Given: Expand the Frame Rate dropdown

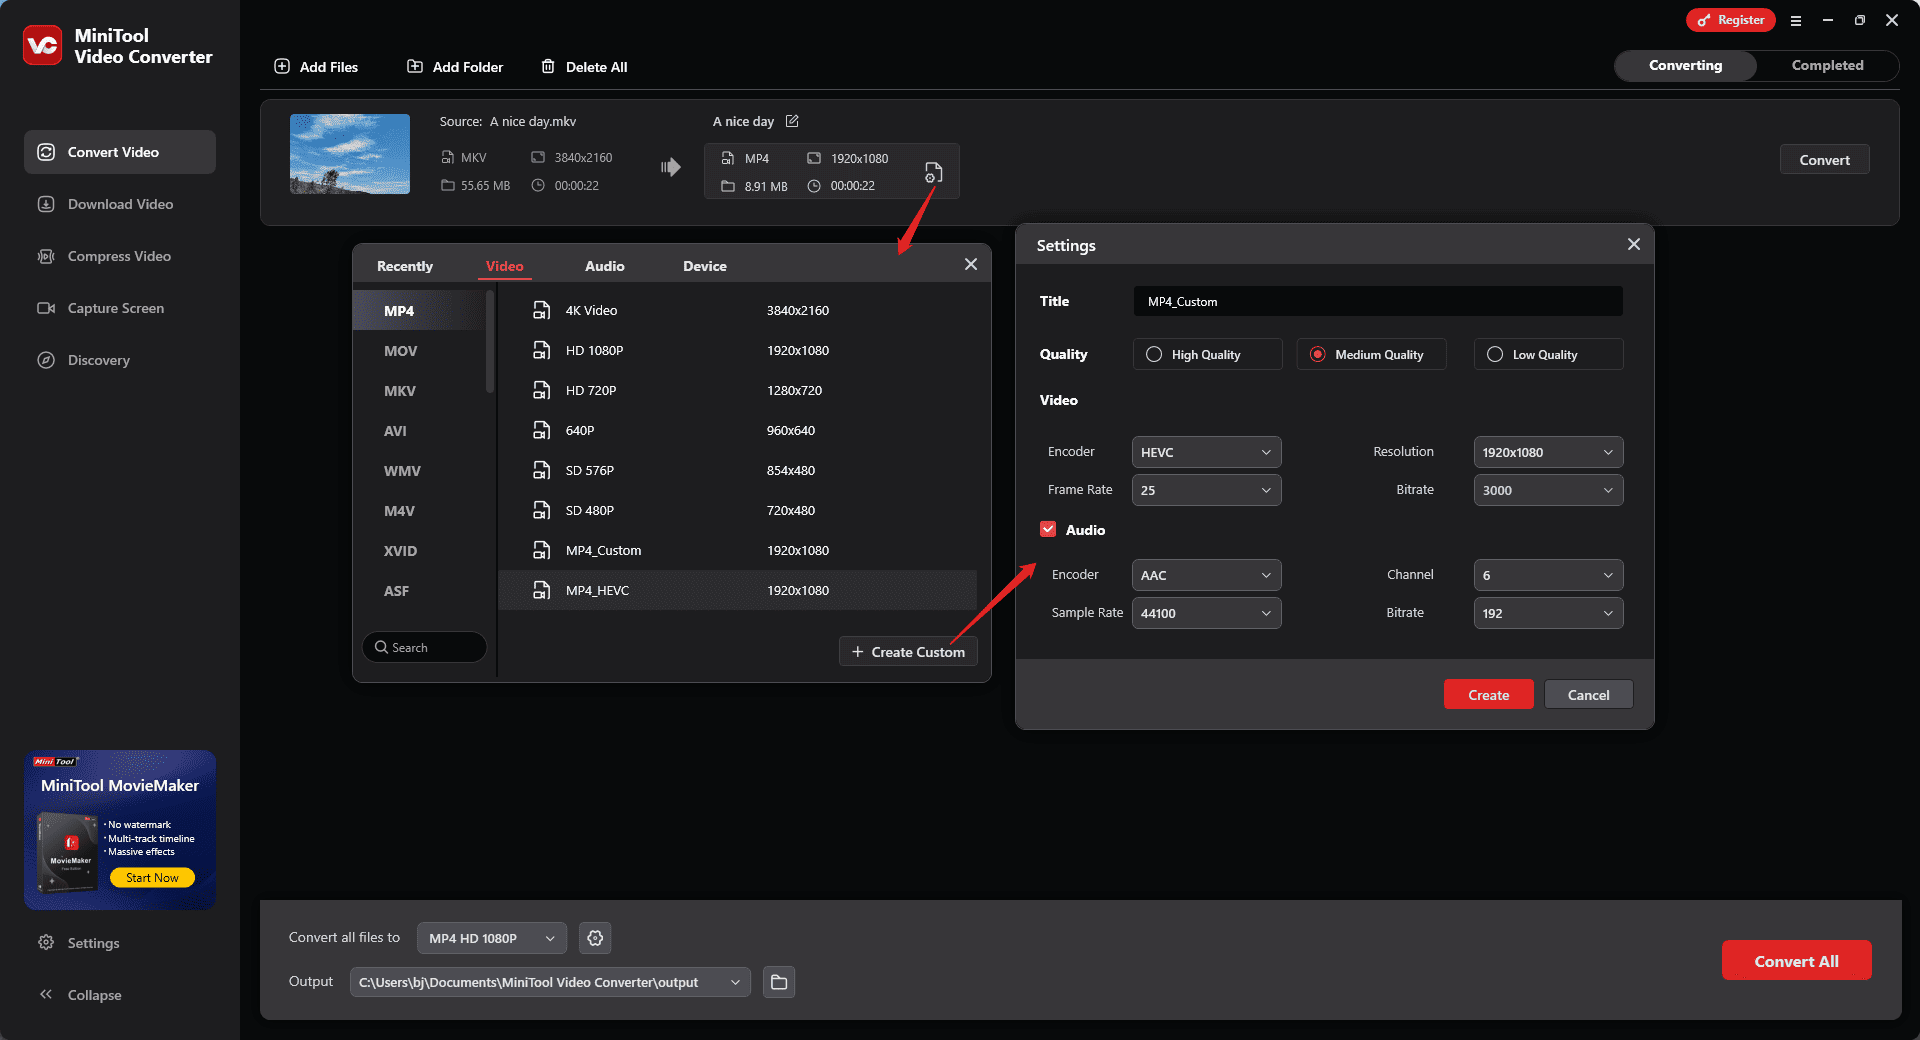Looking at the screenshot, I should [1206, 490].
